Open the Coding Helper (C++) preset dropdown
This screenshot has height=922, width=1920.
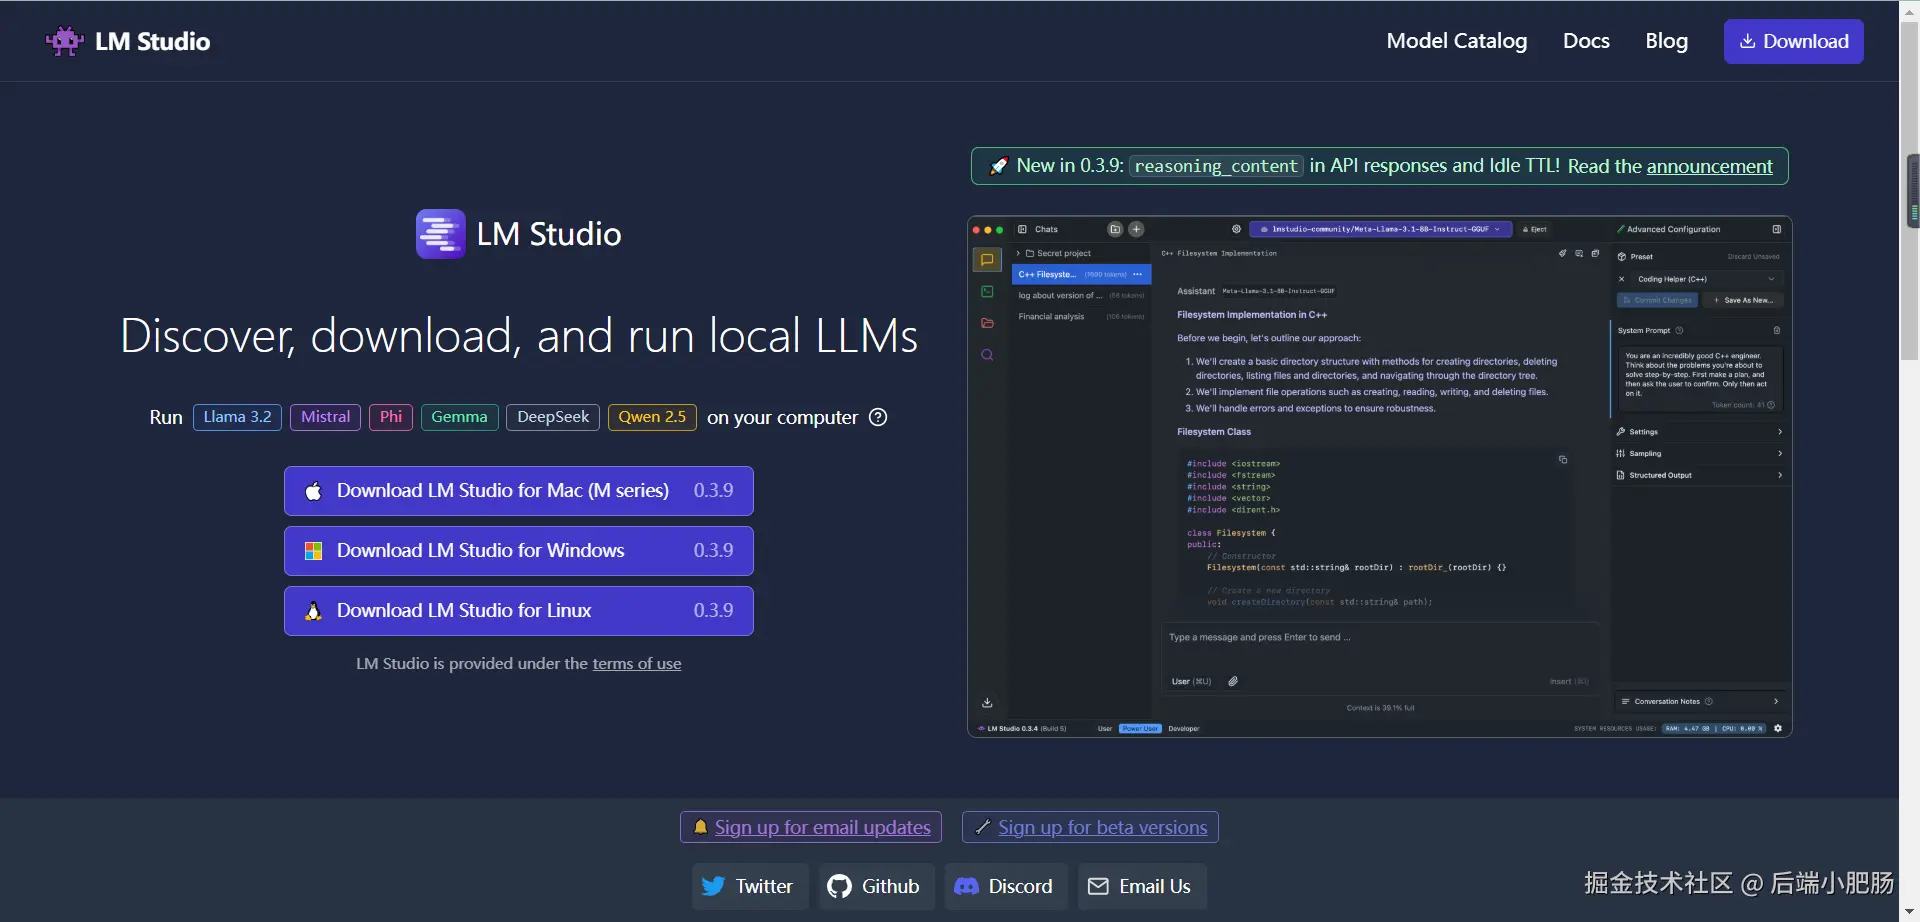[x=1706, y=279]
